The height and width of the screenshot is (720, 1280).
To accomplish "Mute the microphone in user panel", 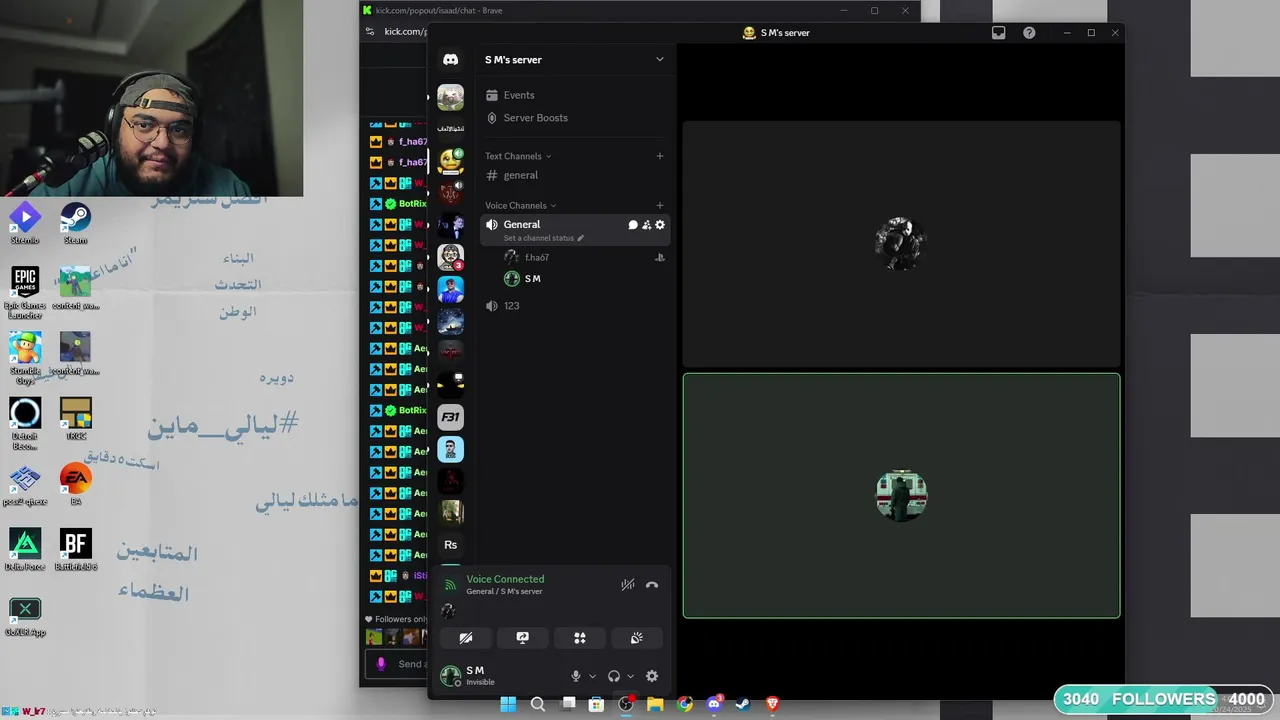I will (576, 676).
